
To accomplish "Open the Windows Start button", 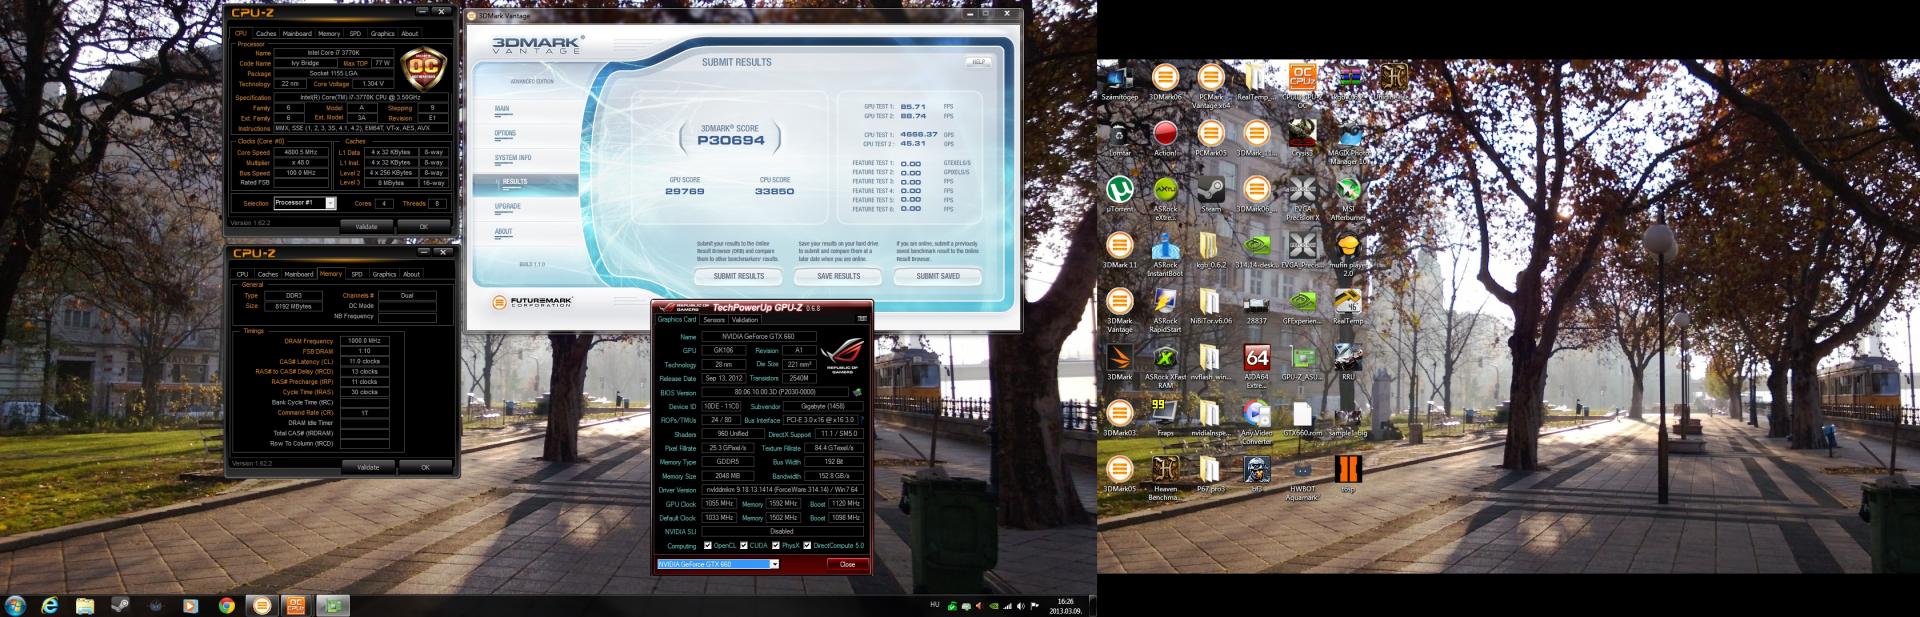I will point(15,605).
